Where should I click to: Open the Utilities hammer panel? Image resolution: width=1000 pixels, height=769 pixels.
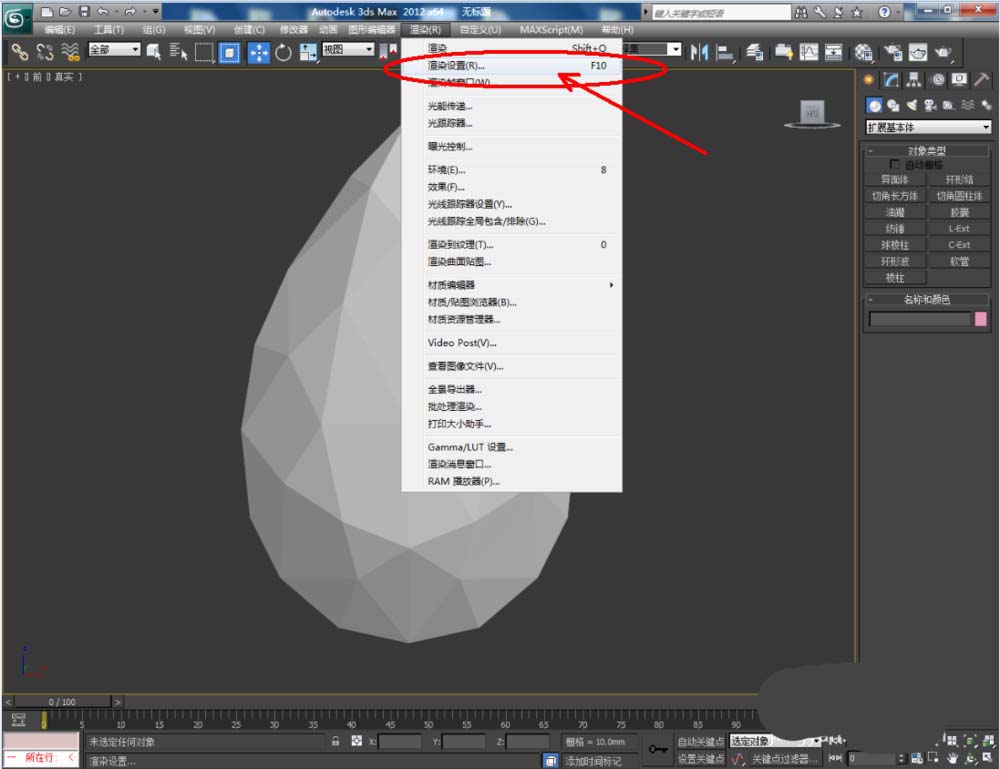(982, 80)
